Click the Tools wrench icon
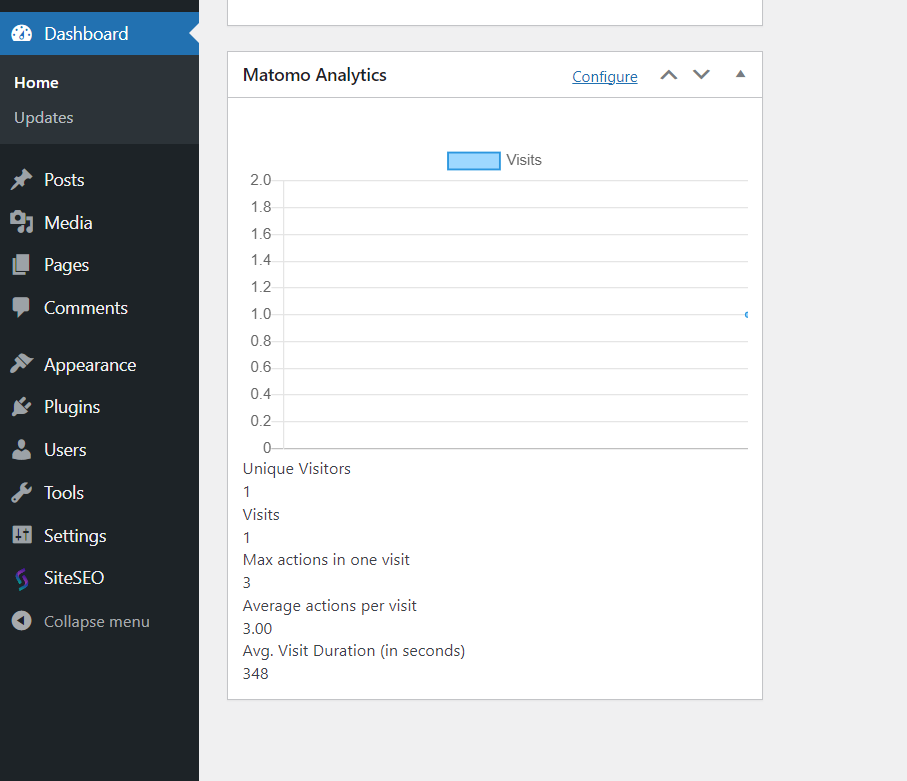The height and width of the screenshot is (781, 907). click(x=22, y=492)
